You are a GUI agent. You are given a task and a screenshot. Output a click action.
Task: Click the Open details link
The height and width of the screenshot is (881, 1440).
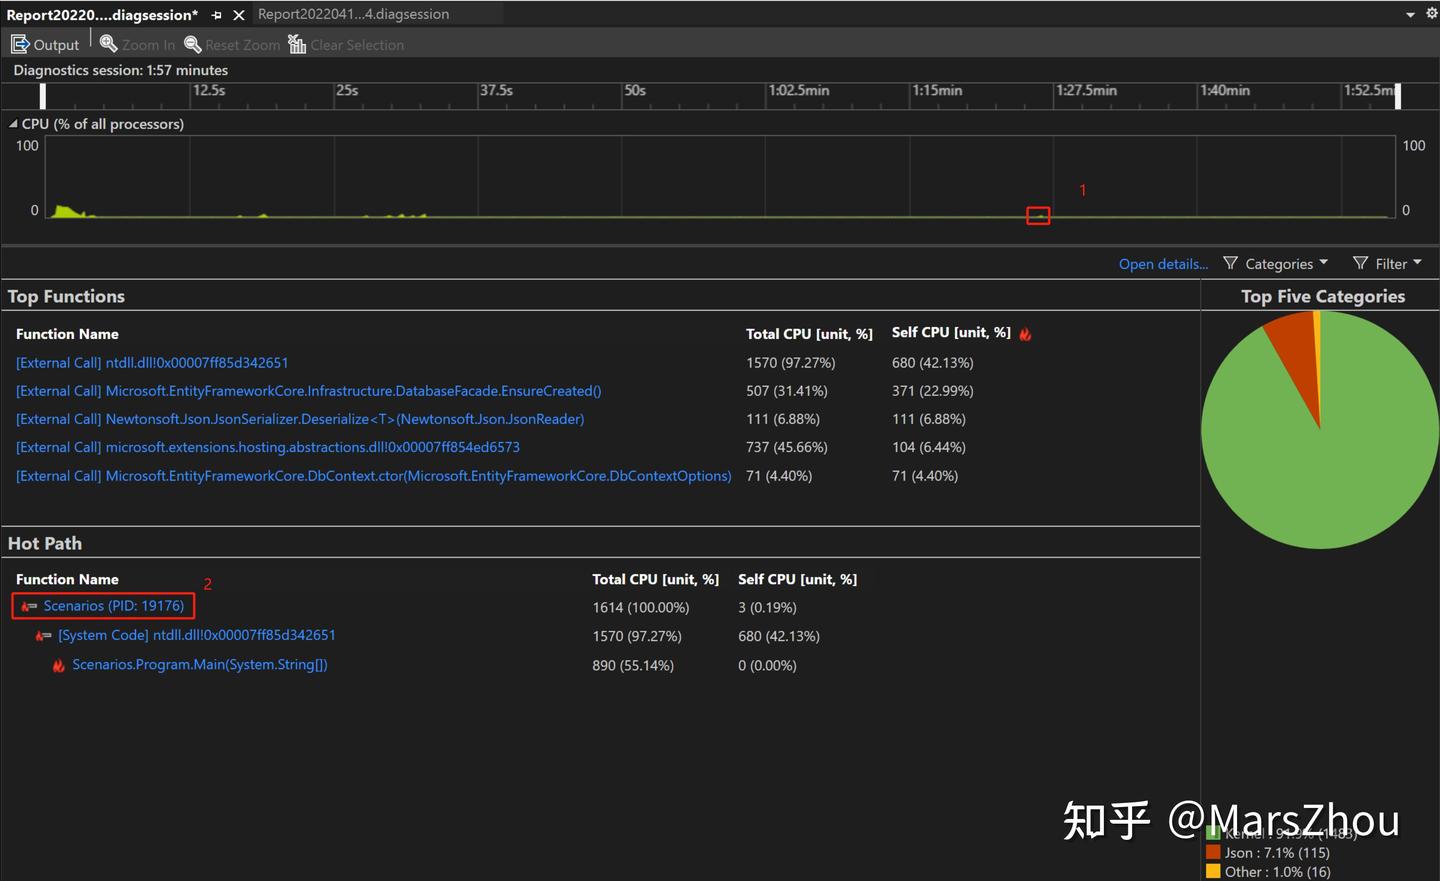point(1162,264)
